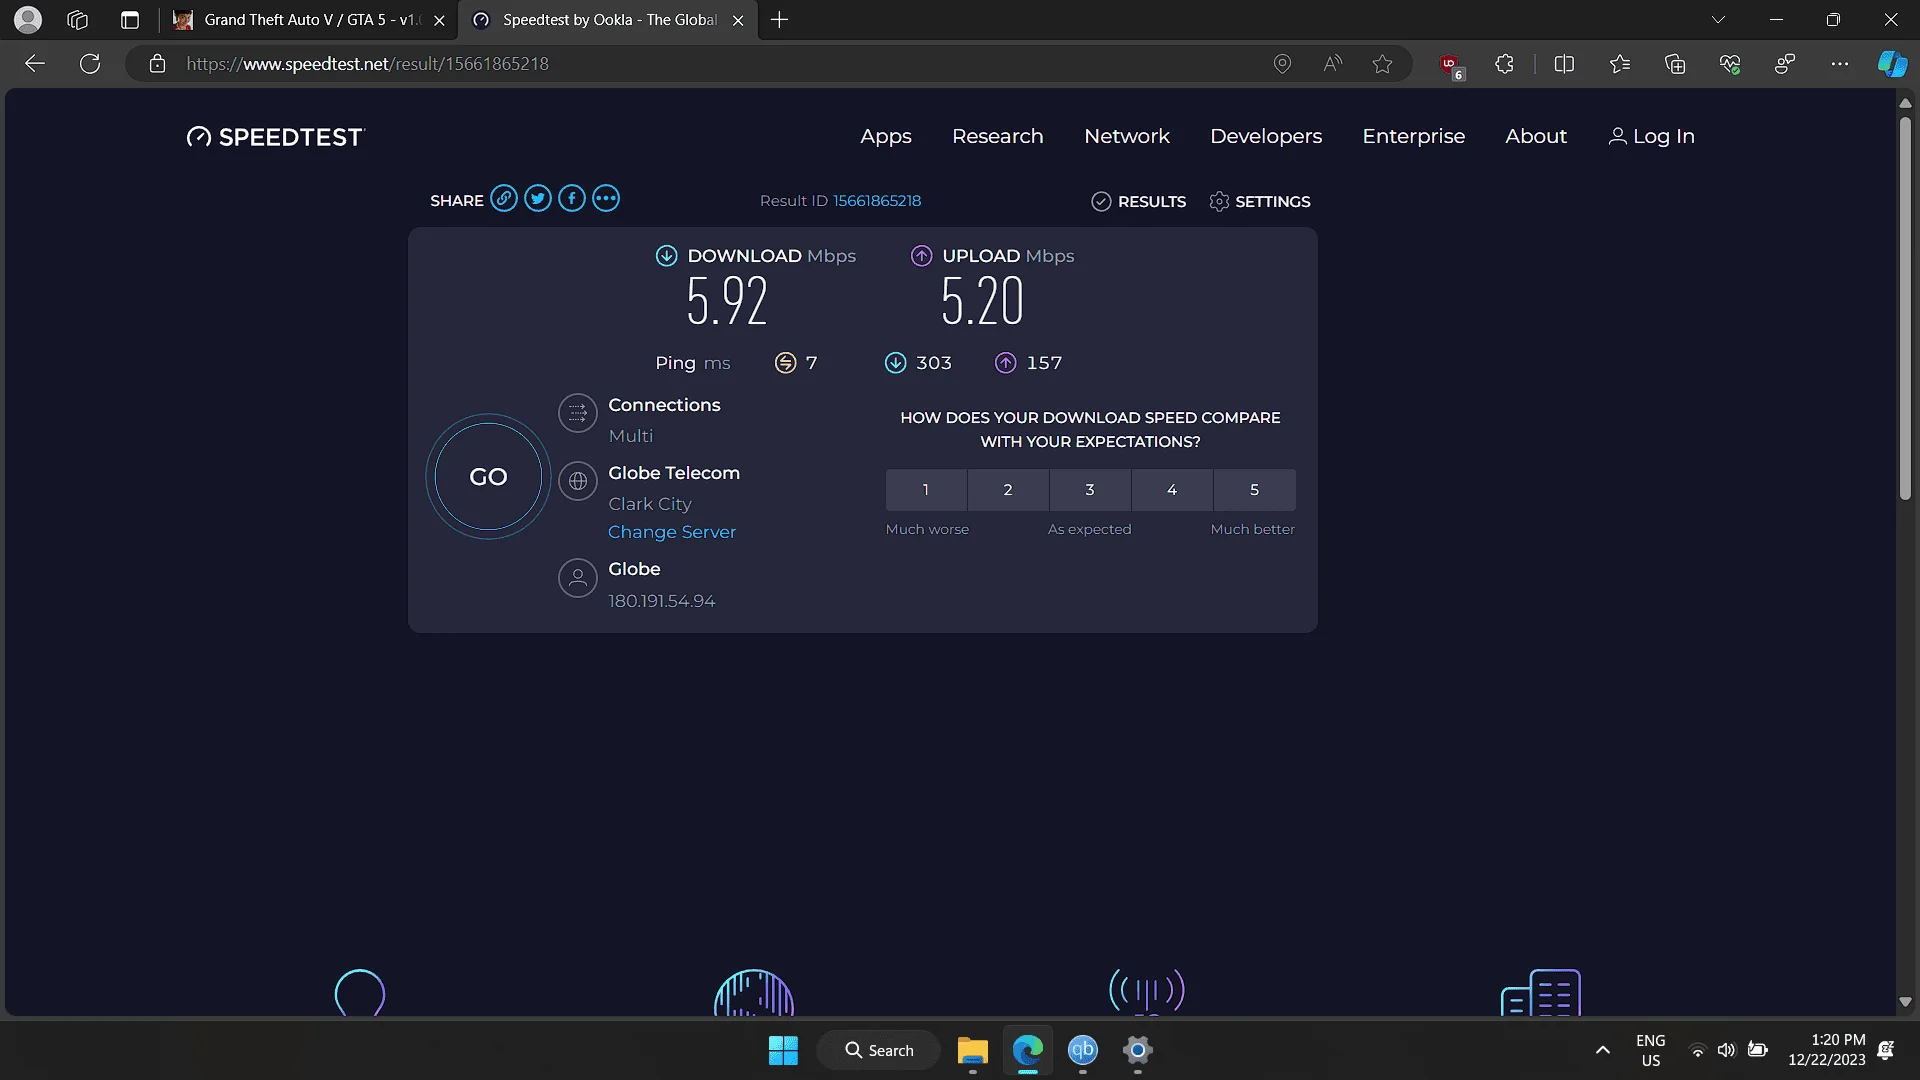This screenshot has height=1080, width=1920.
Task: Open the Workspaces icon
Action: point(78,20)
